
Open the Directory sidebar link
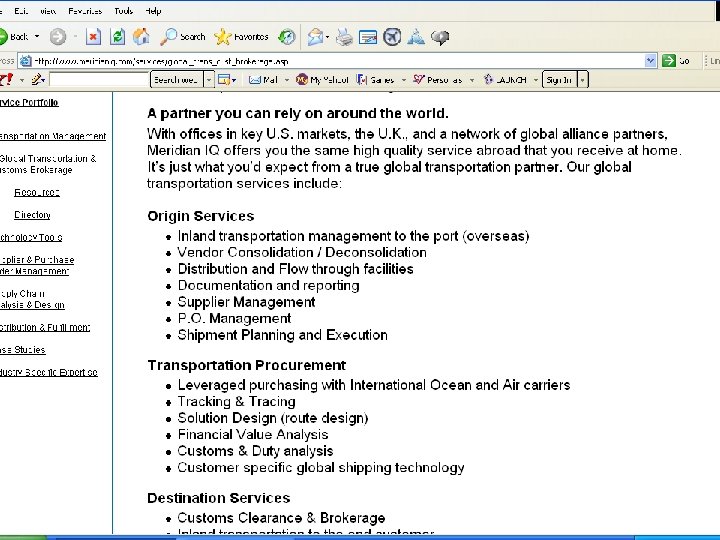32,215
